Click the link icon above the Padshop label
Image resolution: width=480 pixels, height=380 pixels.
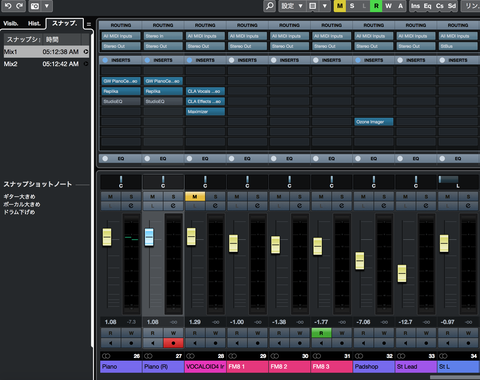pyautogui.click(x=359, y=356)
